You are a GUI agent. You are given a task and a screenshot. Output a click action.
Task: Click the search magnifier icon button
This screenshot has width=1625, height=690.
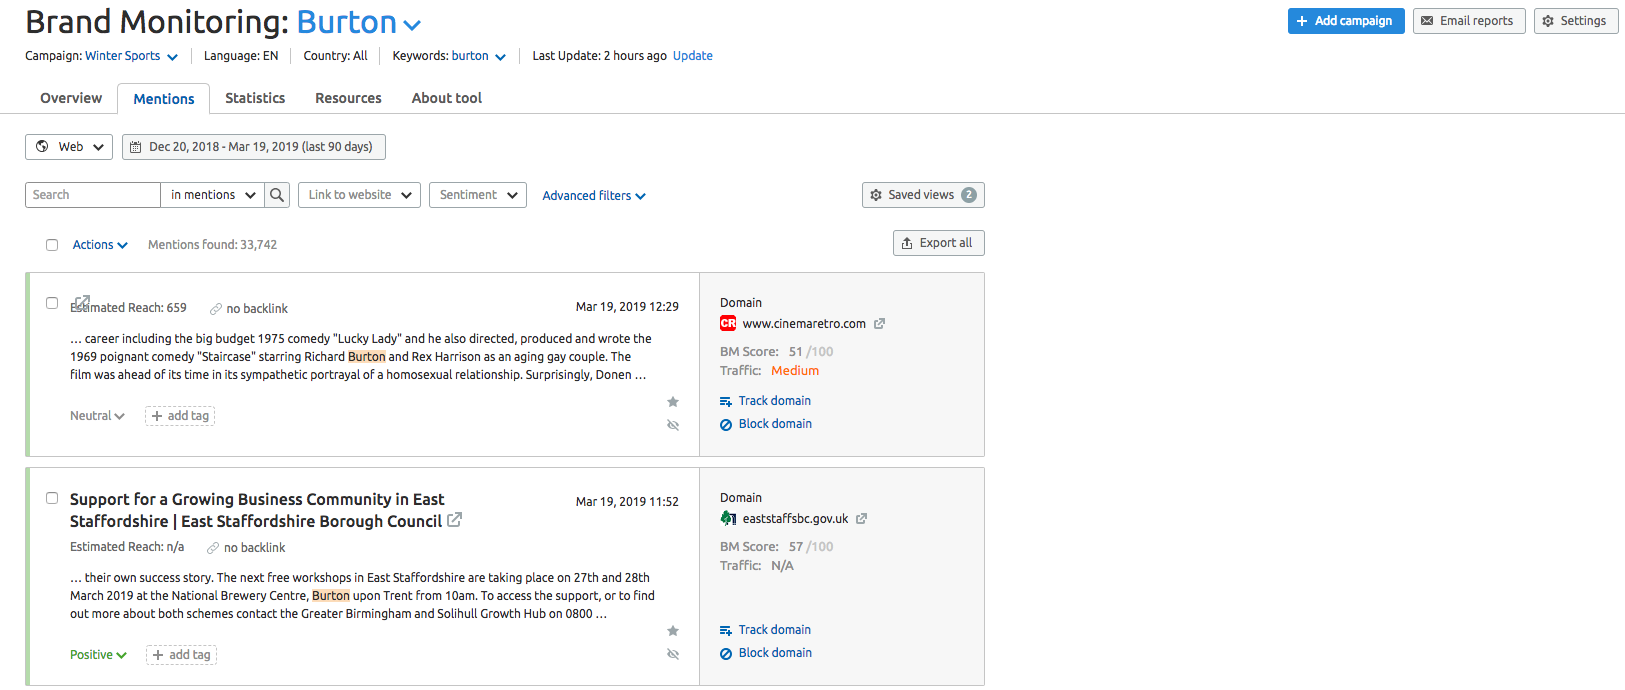pyautogui.click(x=278, y=195)
